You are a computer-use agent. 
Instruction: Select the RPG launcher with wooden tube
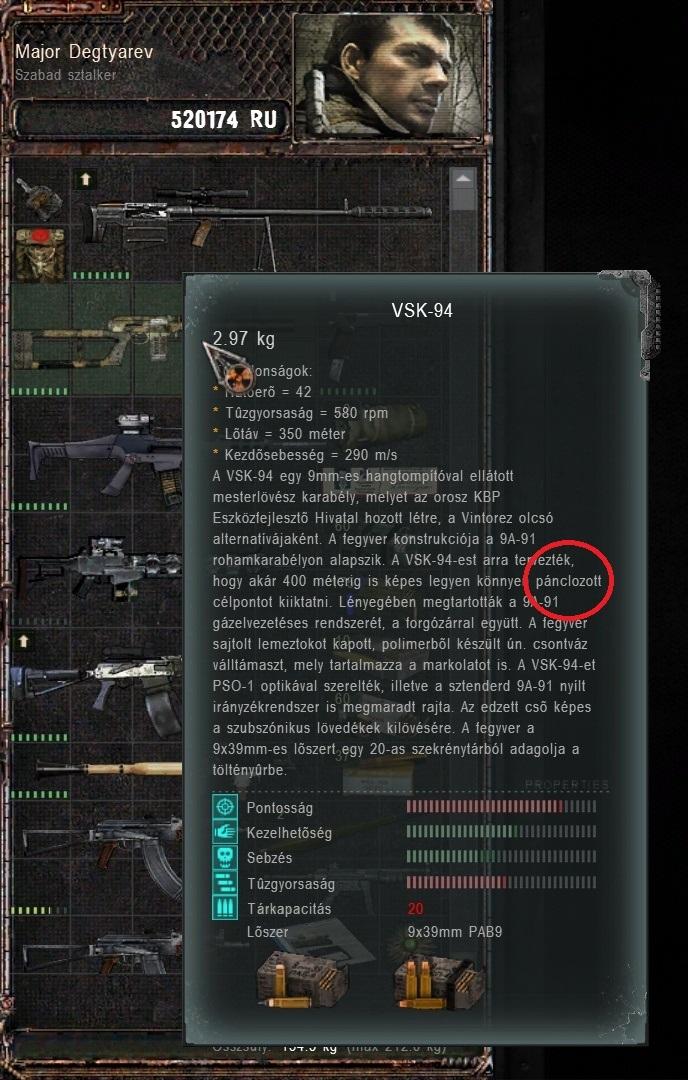[x=108, y=769]
